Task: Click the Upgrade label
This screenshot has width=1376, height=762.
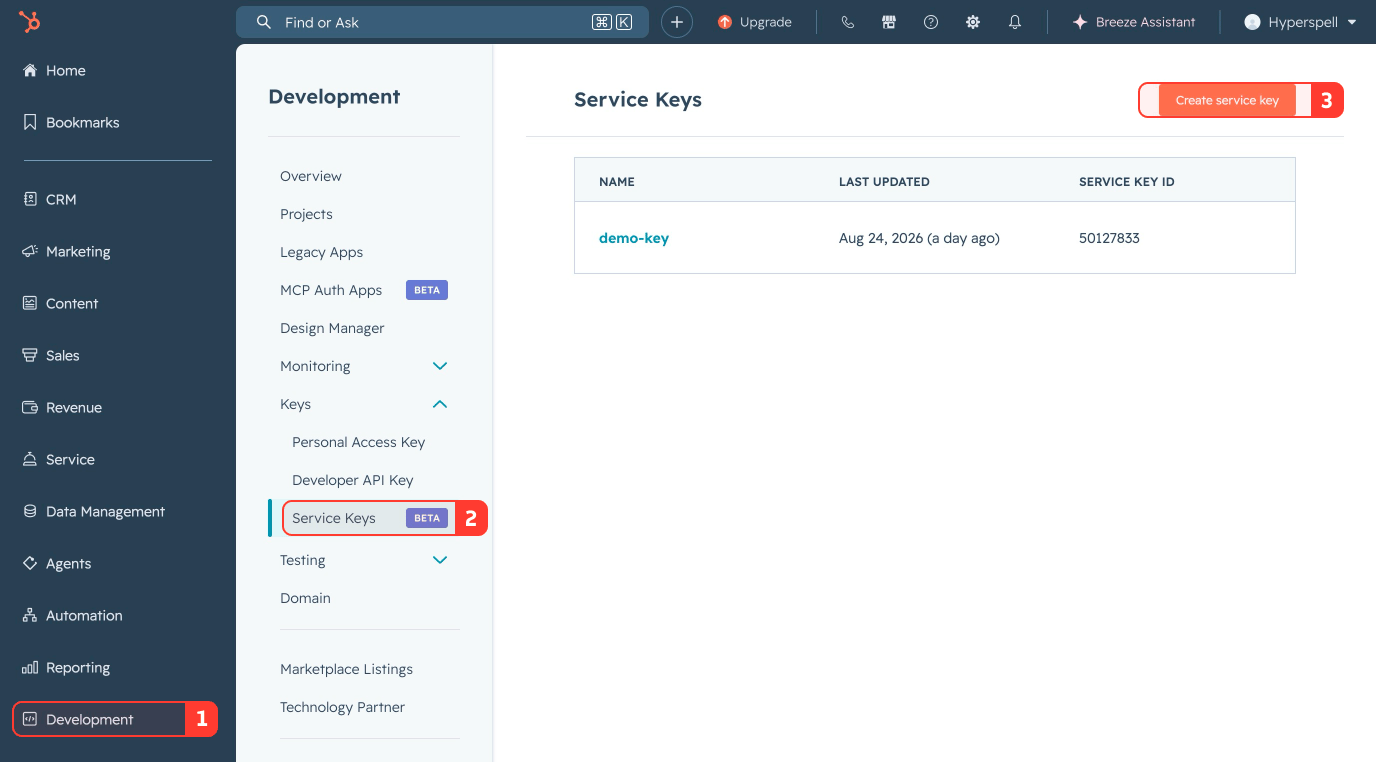Action: 766,22
